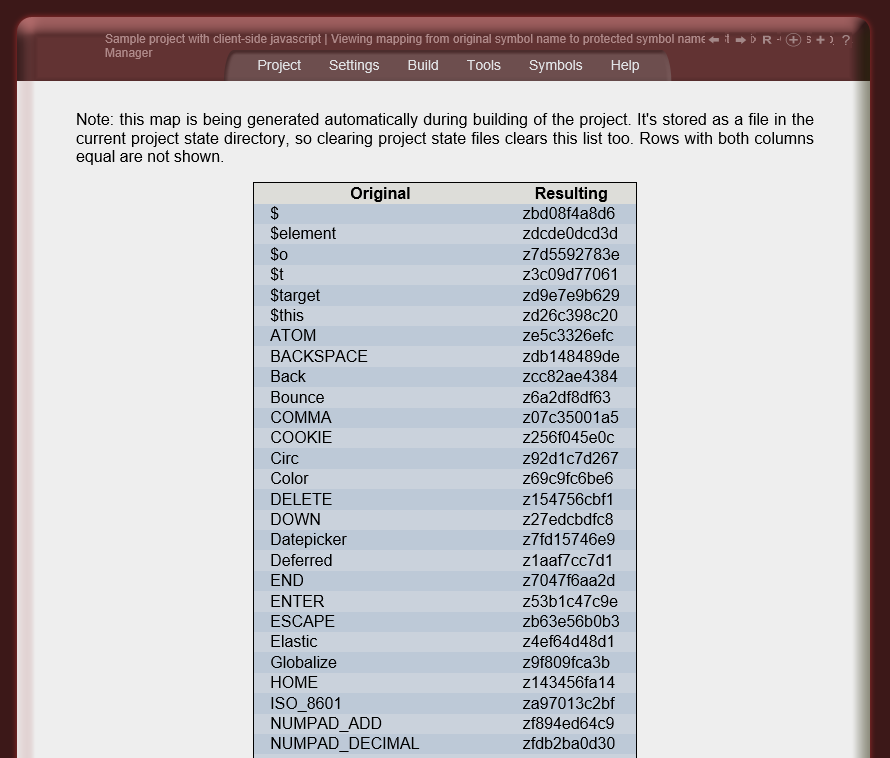Image resolution: width=890 pixels, height=758 pixels.
Task: Select the $element row in Original column
Action: pos(303,234)
